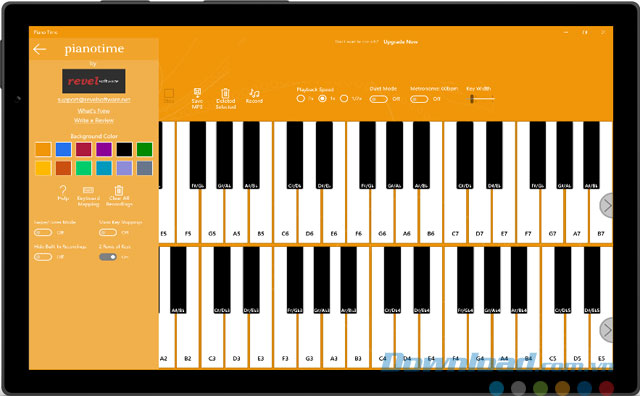Enable the Metronome switch

pos(419,99)
